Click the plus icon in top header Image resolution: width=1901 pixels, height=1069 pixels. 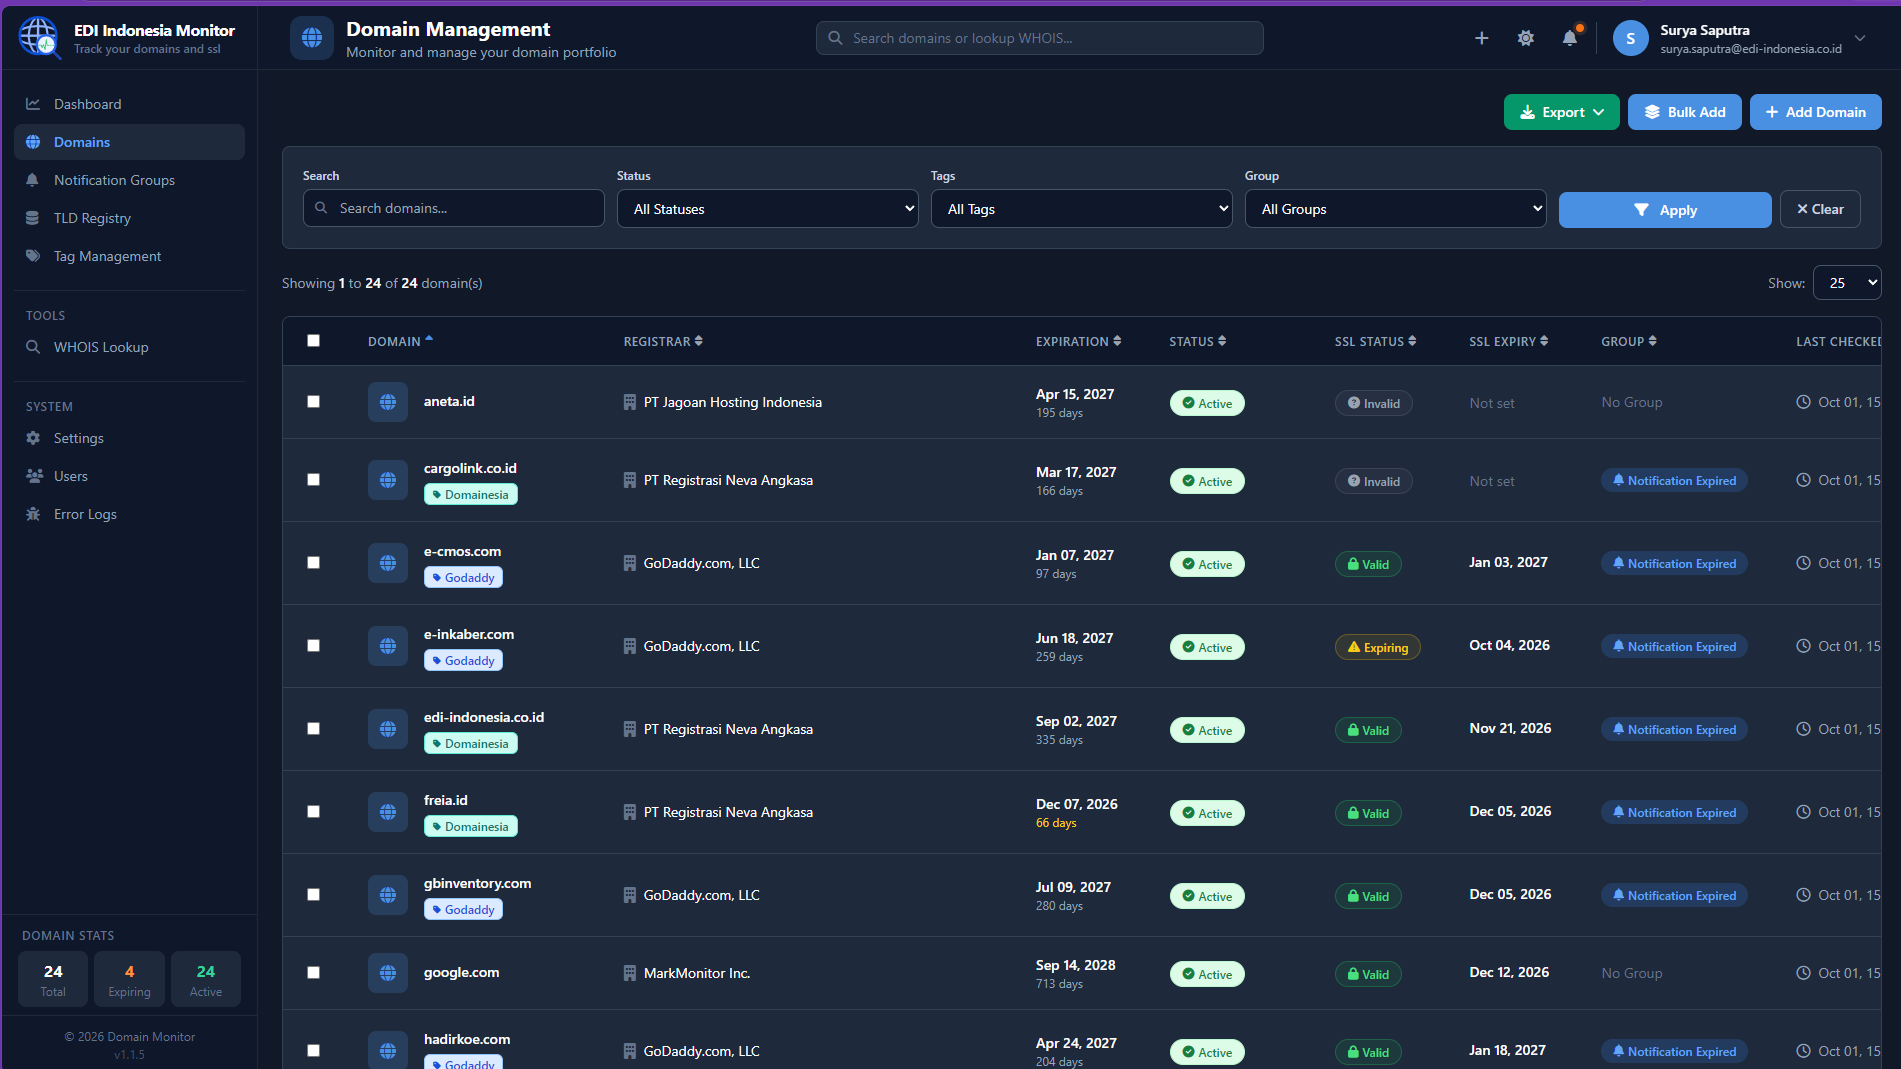1481,38
